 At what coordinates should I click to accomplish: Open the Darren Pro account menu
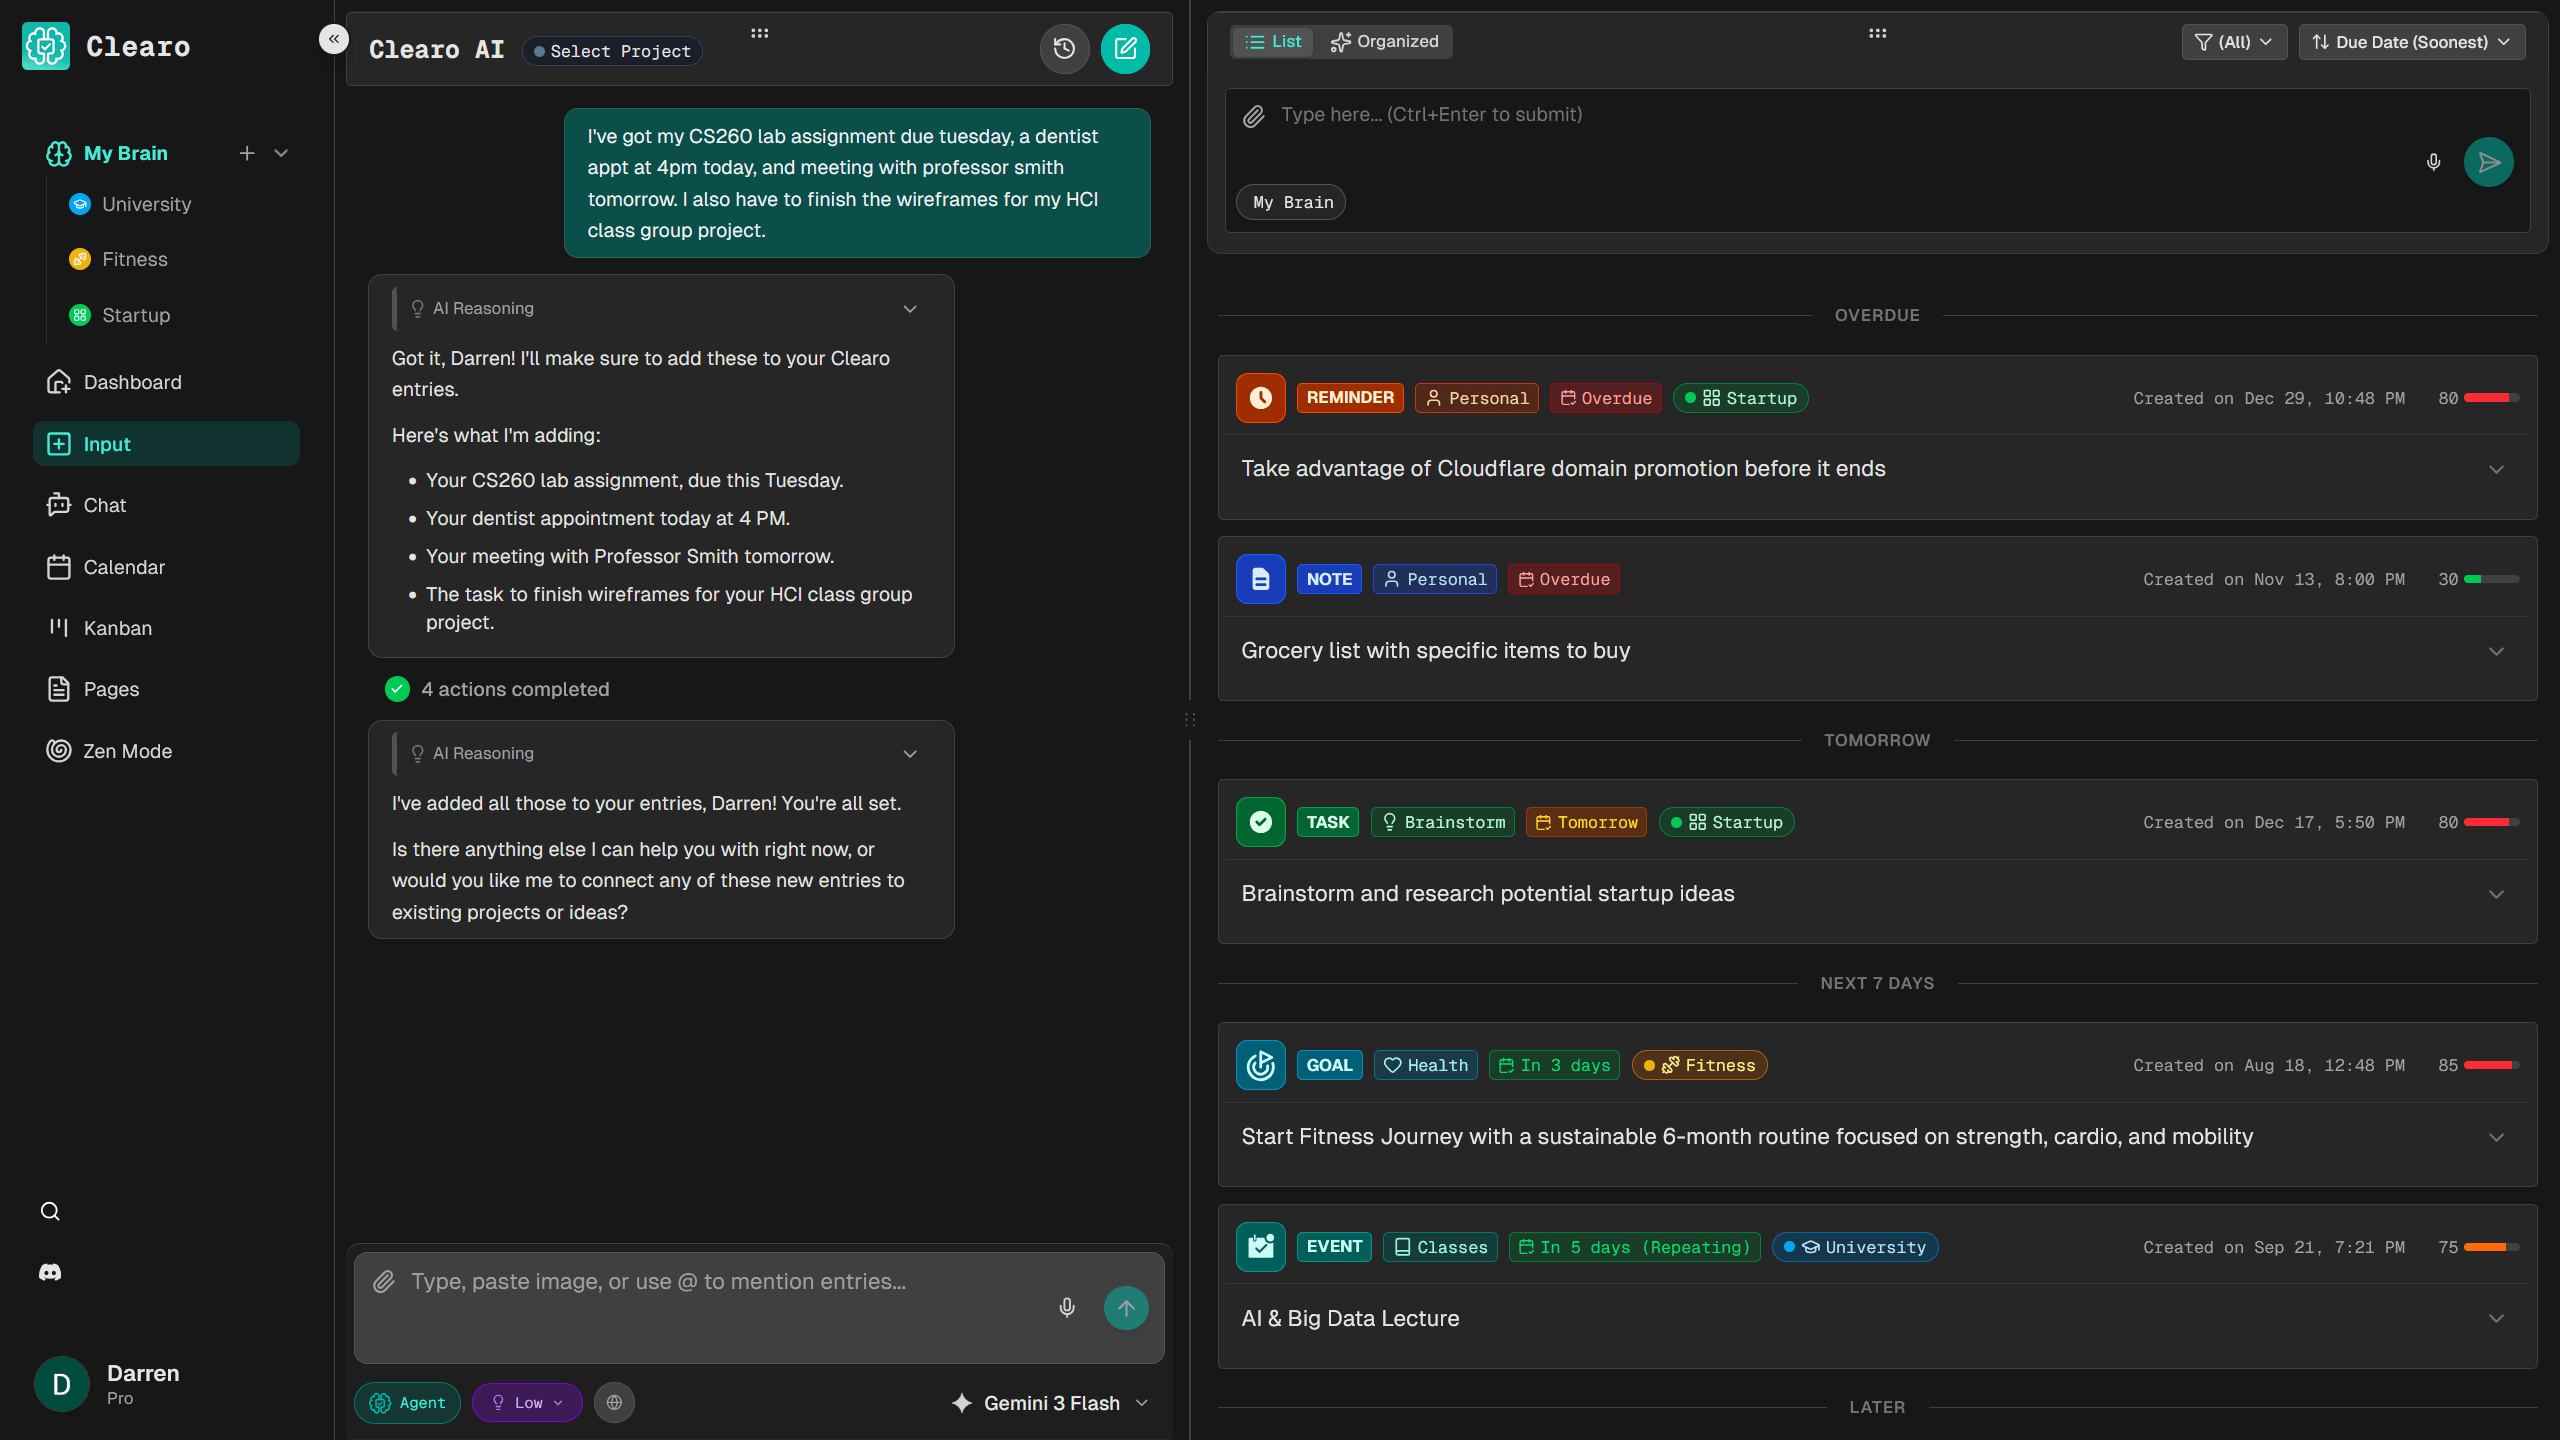(110, 1384)
